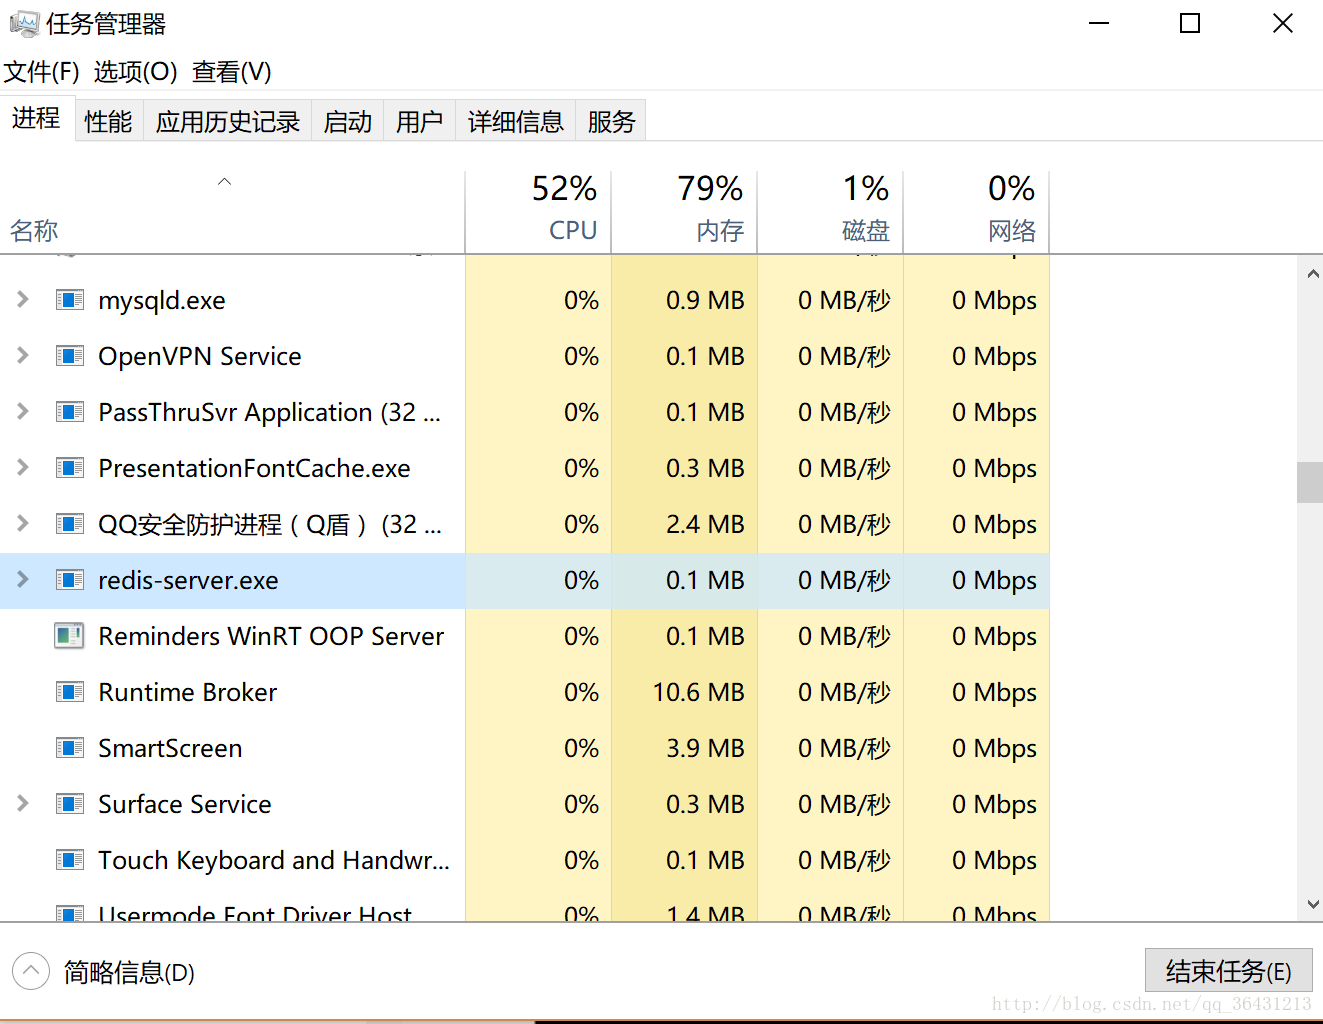Click the PresentationFontCache.exe process icon
The image size is (1323, 1024).
[x=69, y=468]
